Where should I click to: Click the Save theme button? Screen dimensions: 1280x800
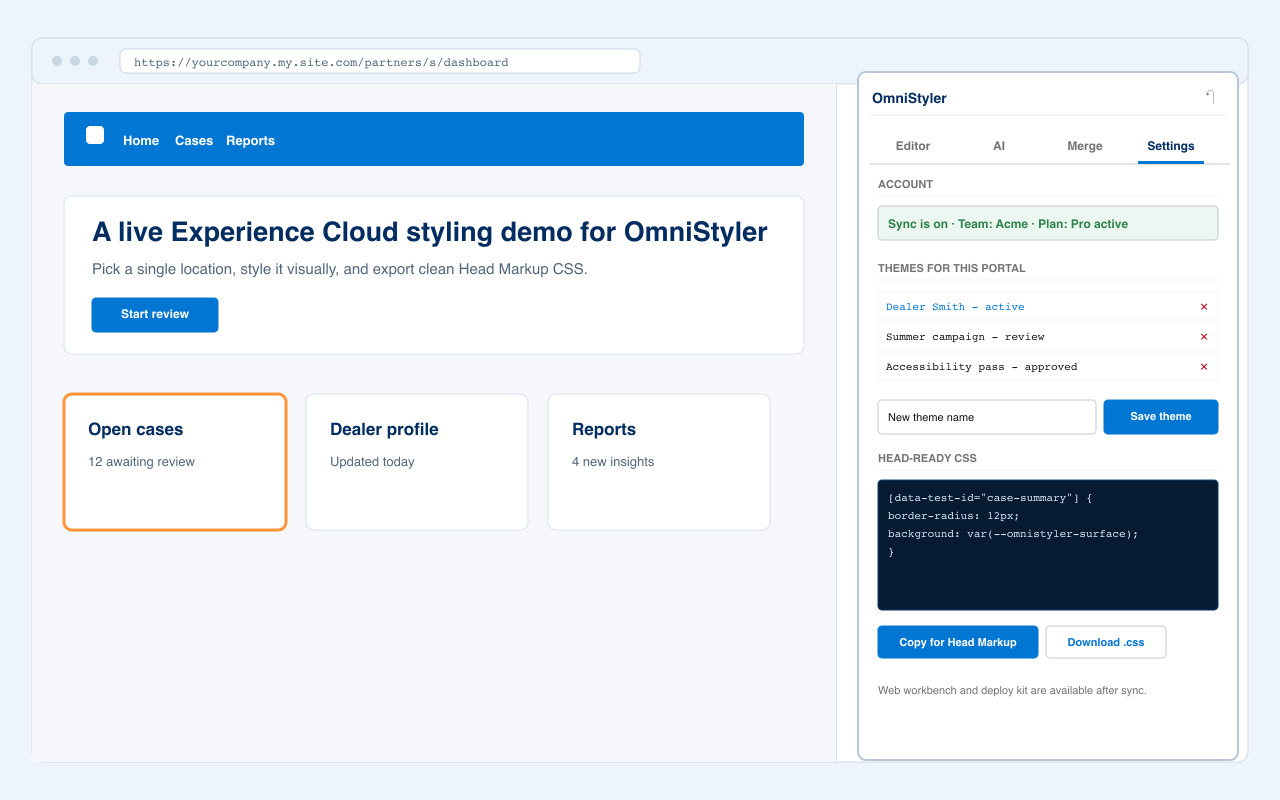click(1161, 417)
